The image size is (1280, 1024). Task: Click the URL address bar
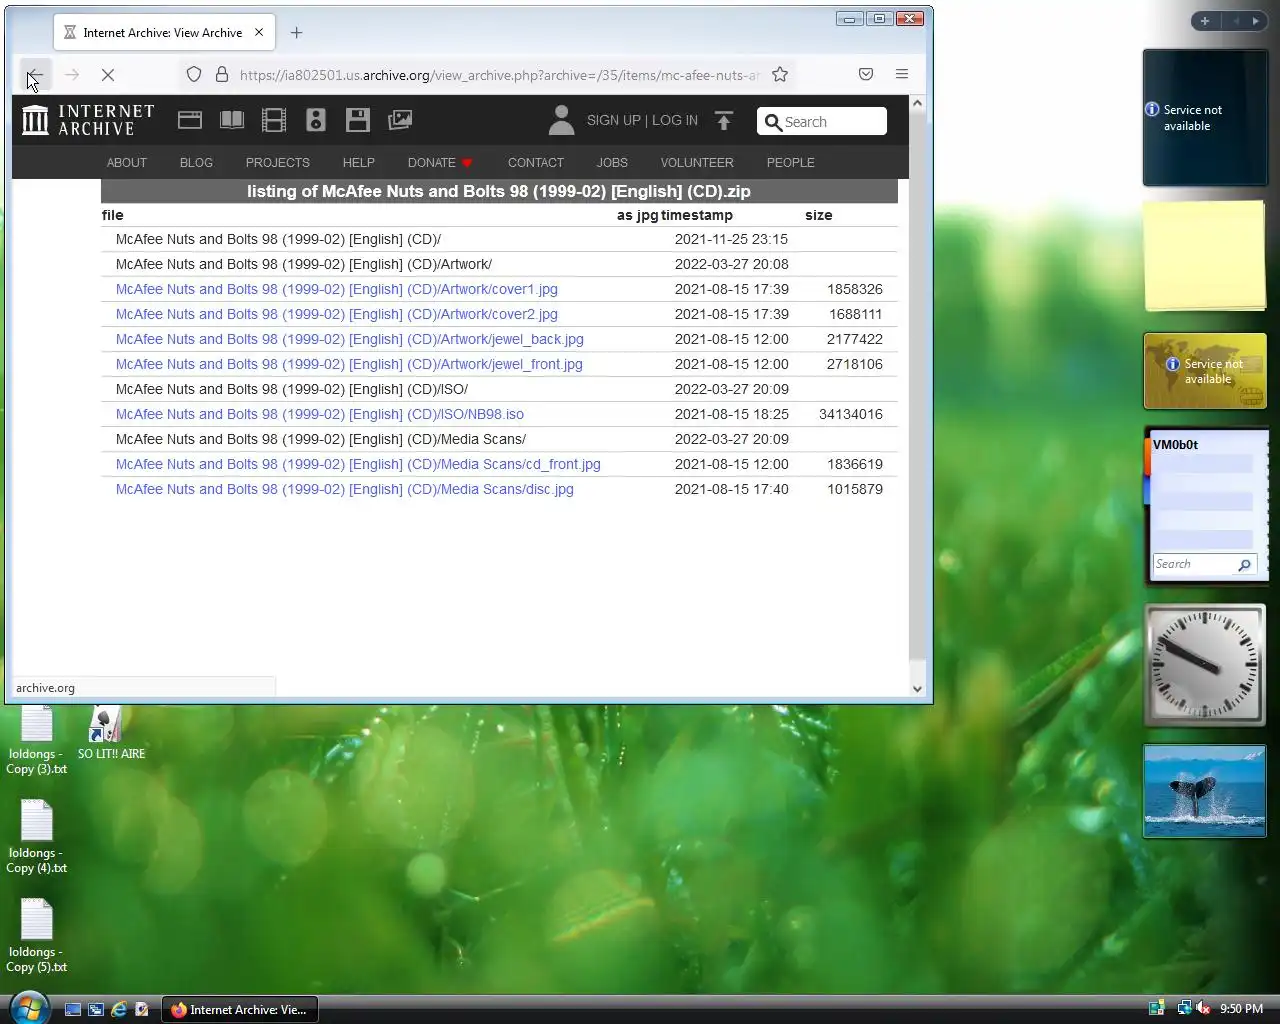499,75
